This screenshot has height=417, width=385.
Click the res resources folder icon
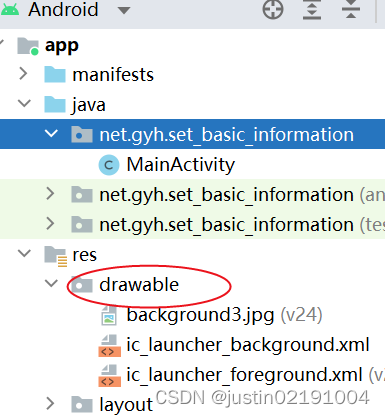tap(56, 256)
